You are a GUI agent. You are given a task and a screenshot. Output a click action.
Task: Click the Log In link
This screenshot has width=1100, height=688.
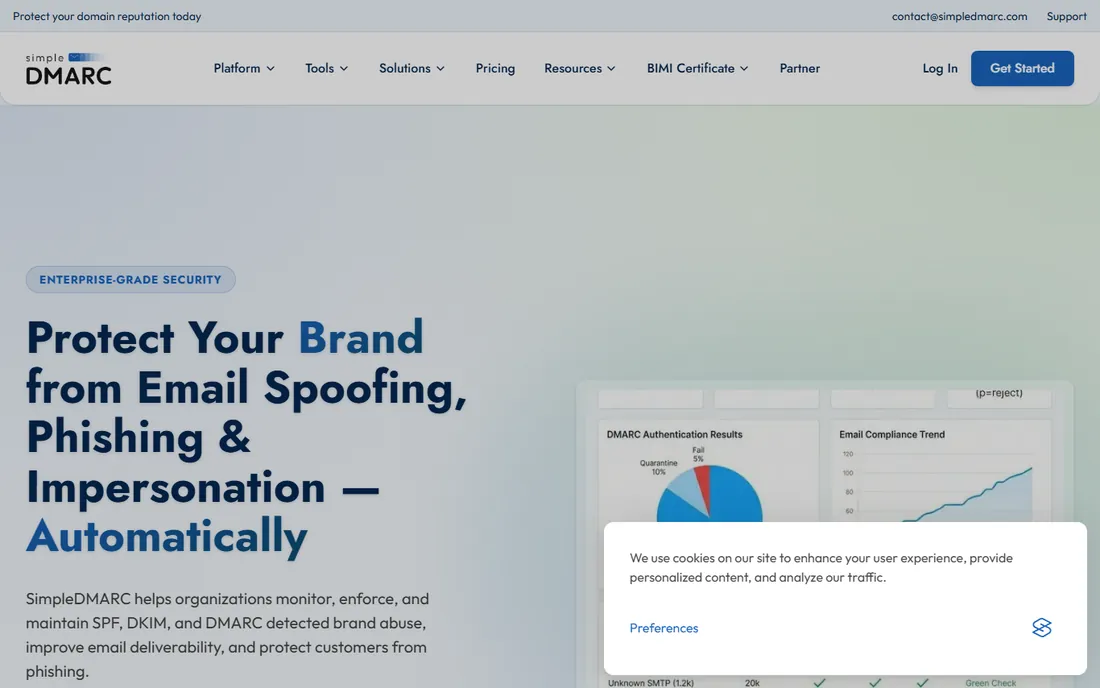tap(940, 68)
